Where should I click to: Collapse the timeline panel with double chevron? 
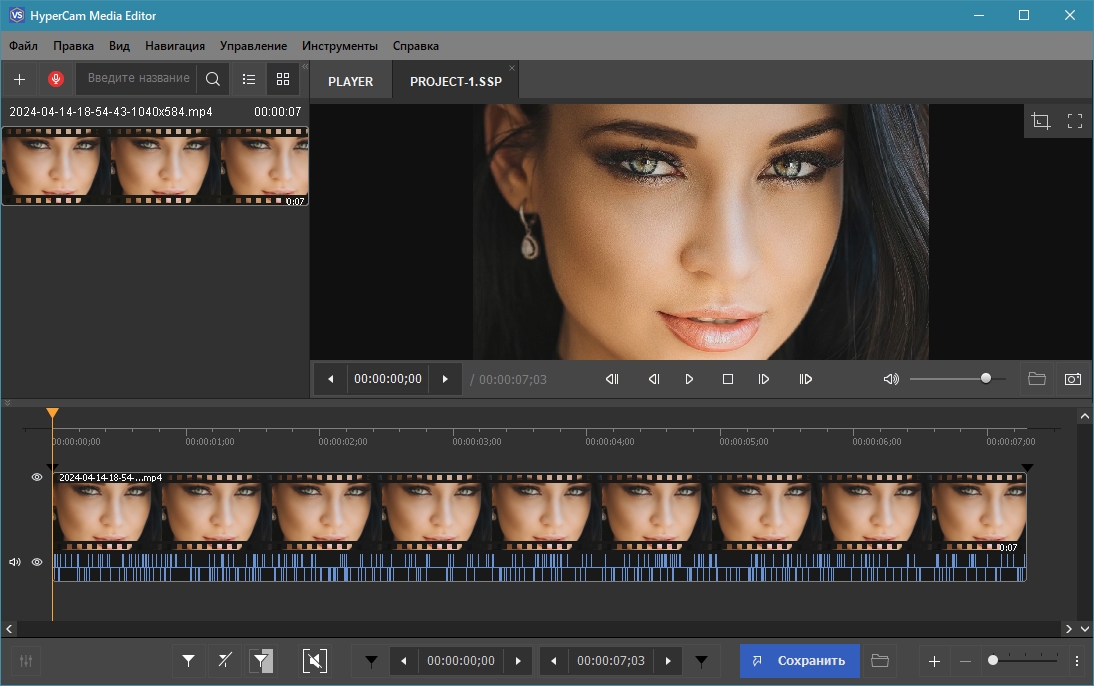point(8,403)
